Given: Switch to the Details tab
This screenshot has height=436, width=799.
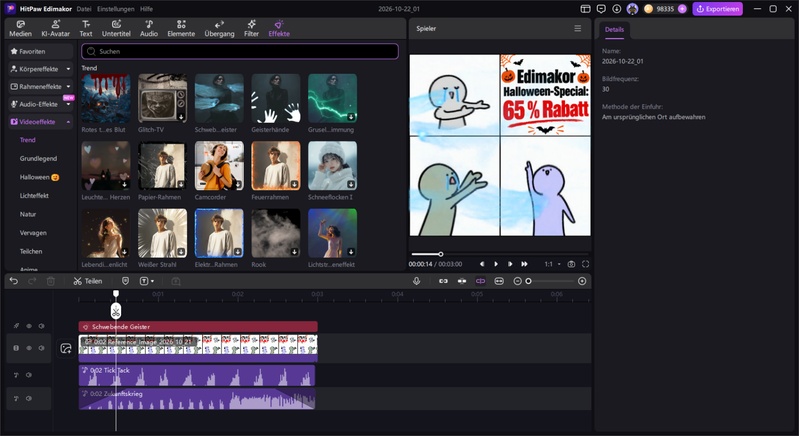Looking at the screenshot, I should pyautogui.click(x=614, y=30).
